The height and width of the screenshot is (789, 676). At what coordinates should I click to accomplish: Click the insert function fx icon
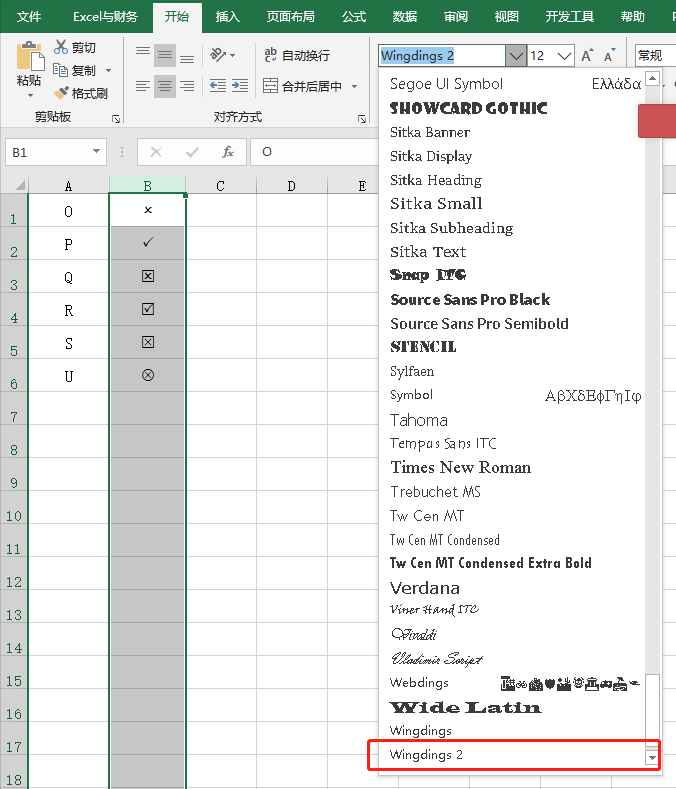point(228,152)
